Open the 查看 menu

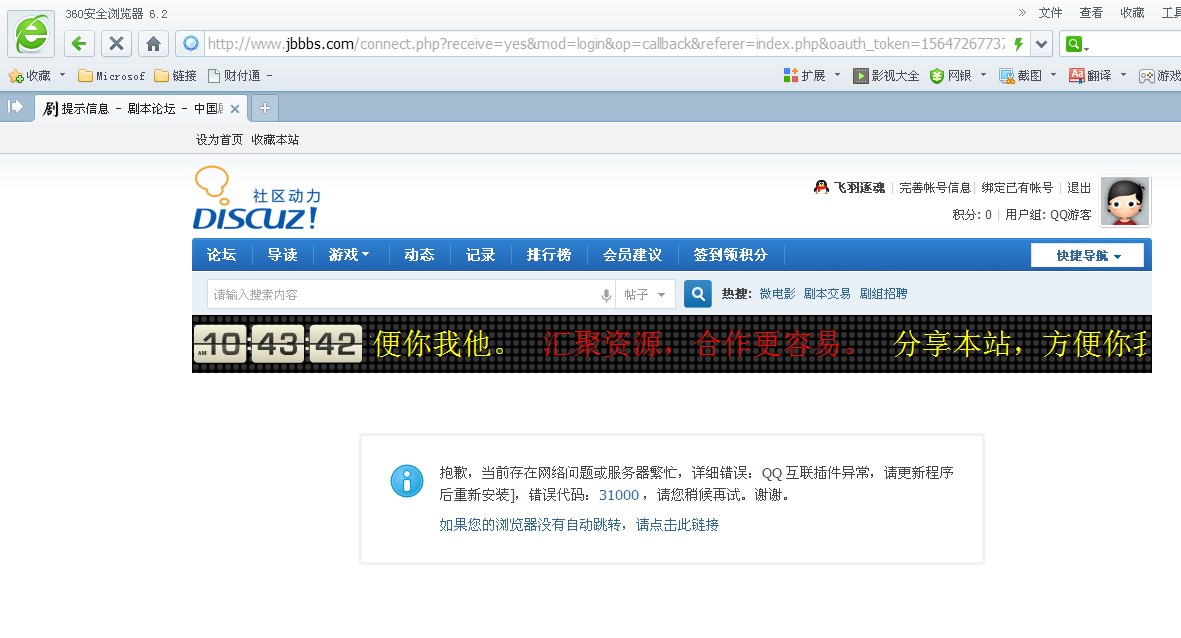[1091, 13]
